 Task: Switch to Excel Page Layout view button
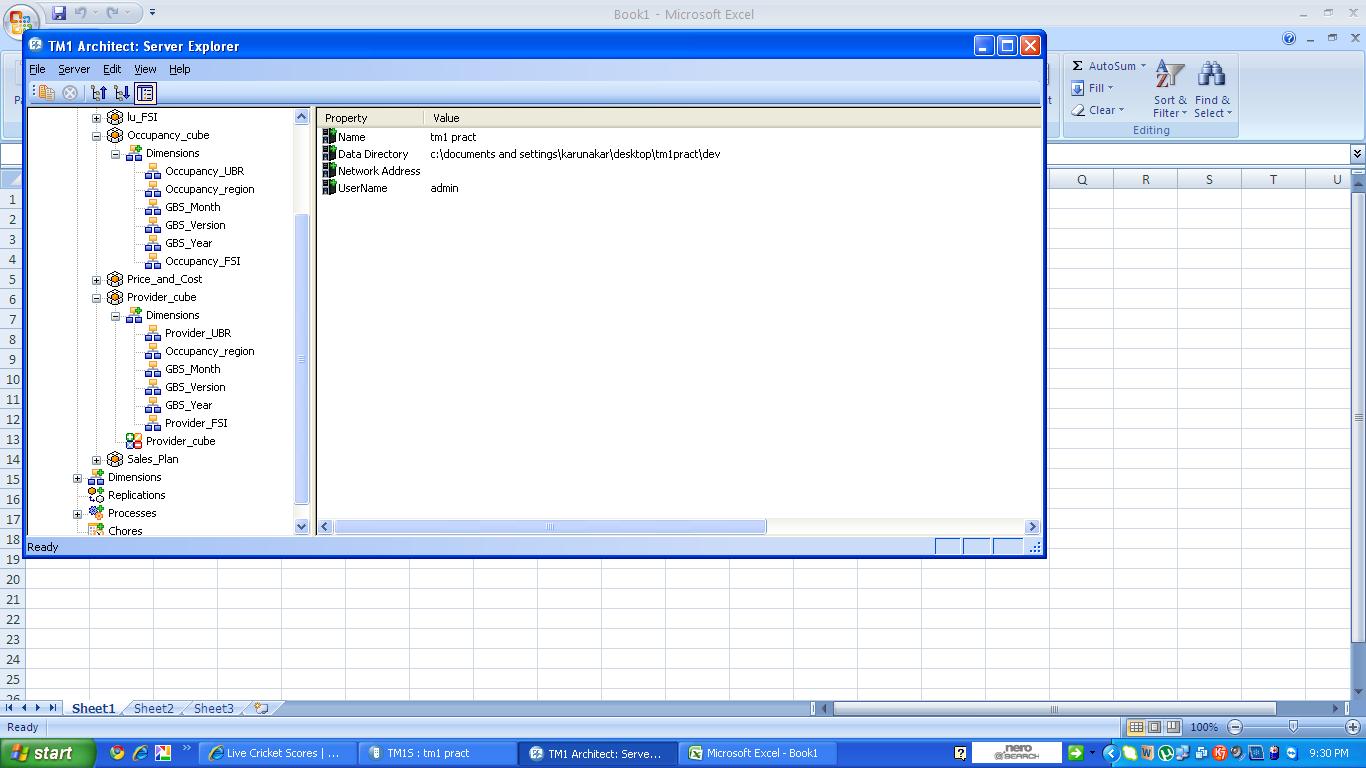coord(1154,727)
